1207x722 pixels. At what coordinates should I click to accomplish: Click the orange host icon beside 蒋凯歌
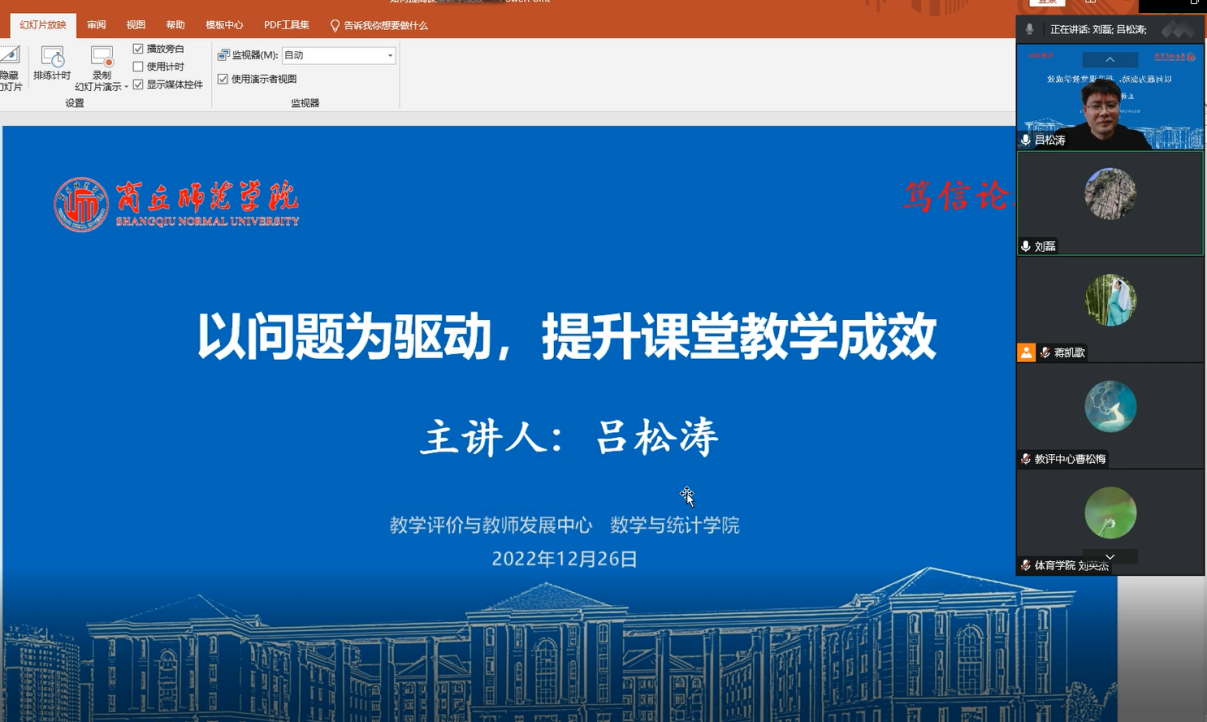(x=1026, y=352)
